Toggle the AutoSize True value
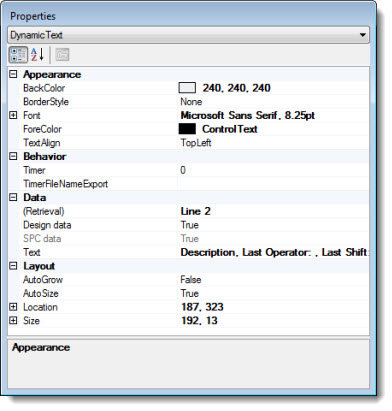Screen dimensions: 392x411 (x=273, y=293)
